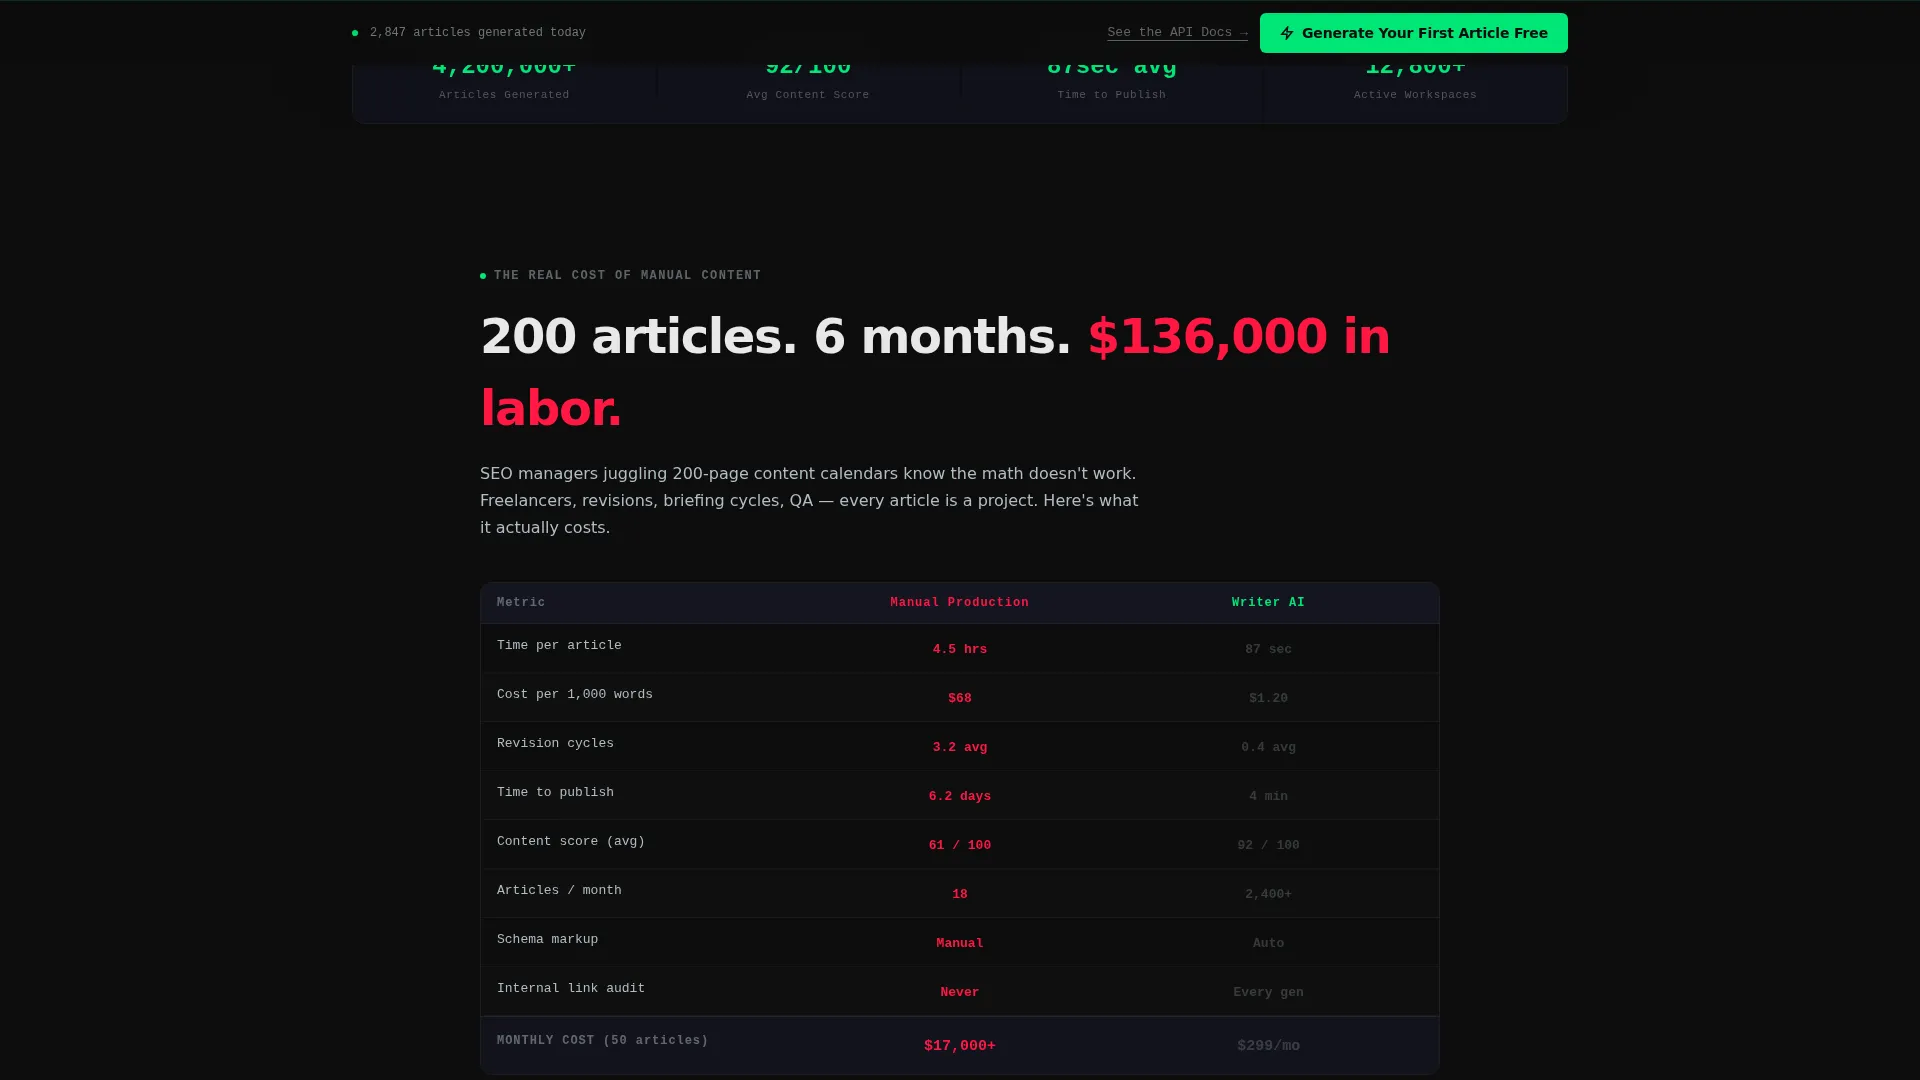Click the '2,400+' cell
This screenshot has height=1080, width=1920.
click(1268, 895)
